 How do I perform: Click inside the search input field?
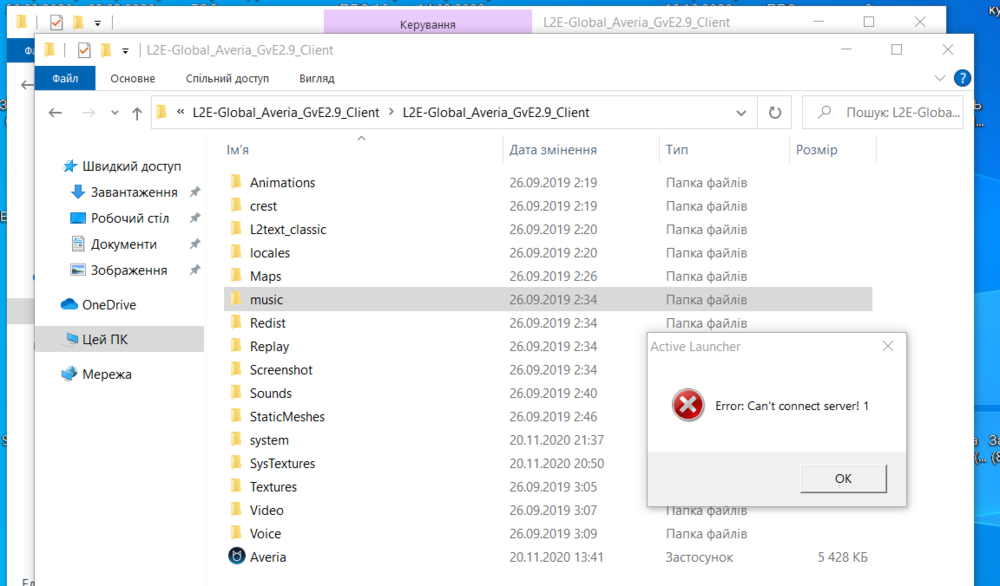(890, 112)
